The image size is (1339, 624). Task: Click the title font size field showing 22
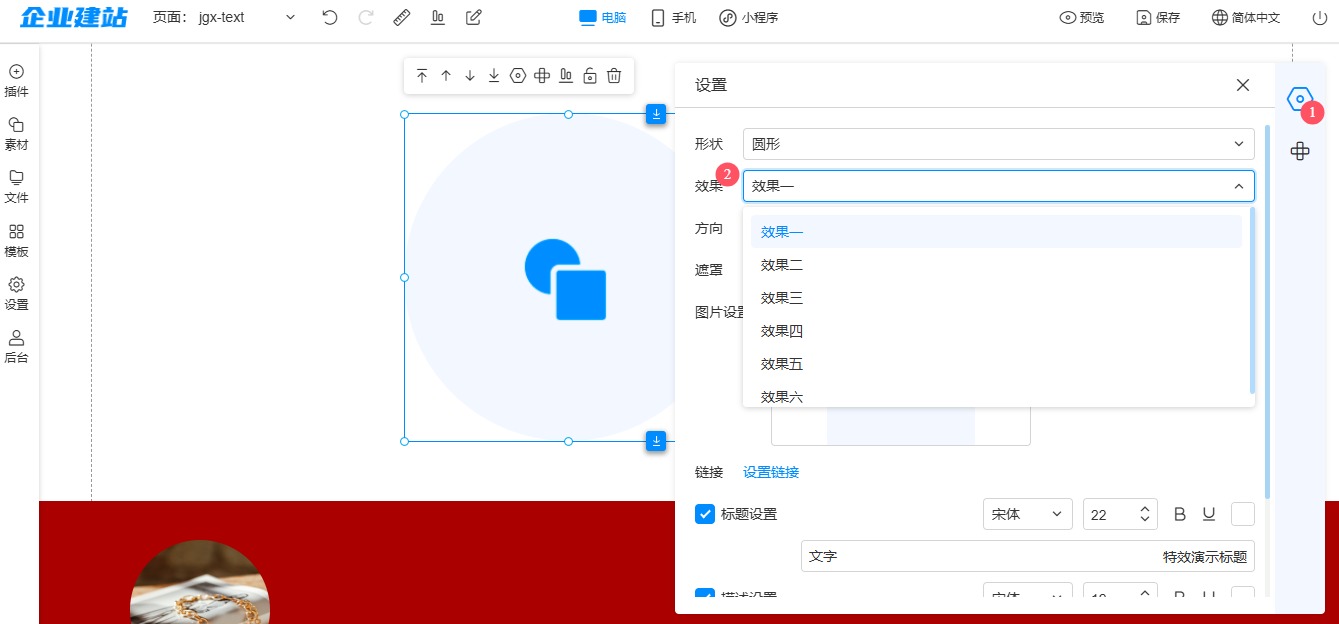pos(1120,514)
